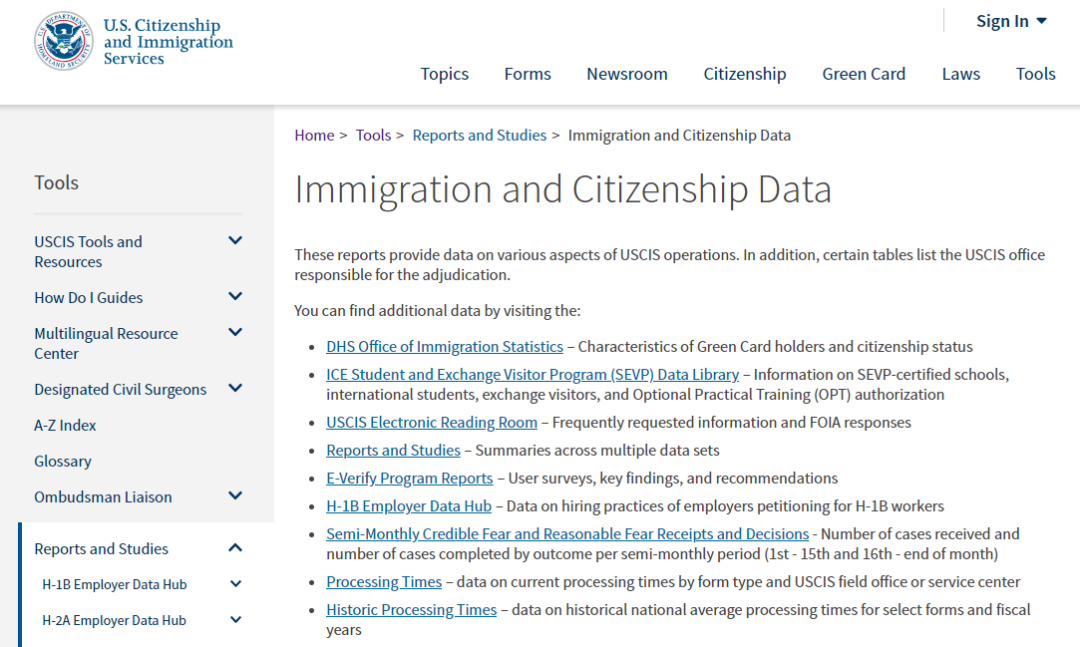Open Reports and Studies link in the list
The height and width of the screenshot is (647, 1080).
pyautogui.click(x=393, y=450)
